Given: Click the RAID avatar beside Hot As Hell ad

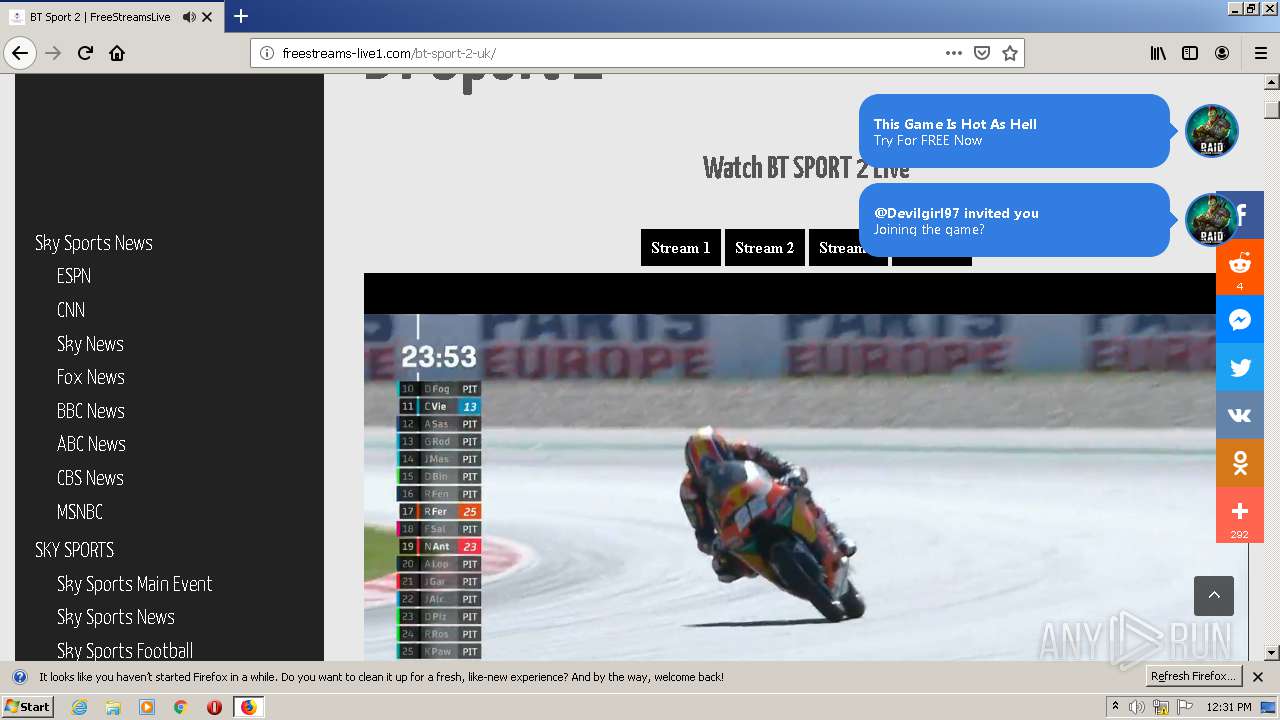Looking at the screenshot, I should pyautogui.click(x=1211, y=131).
